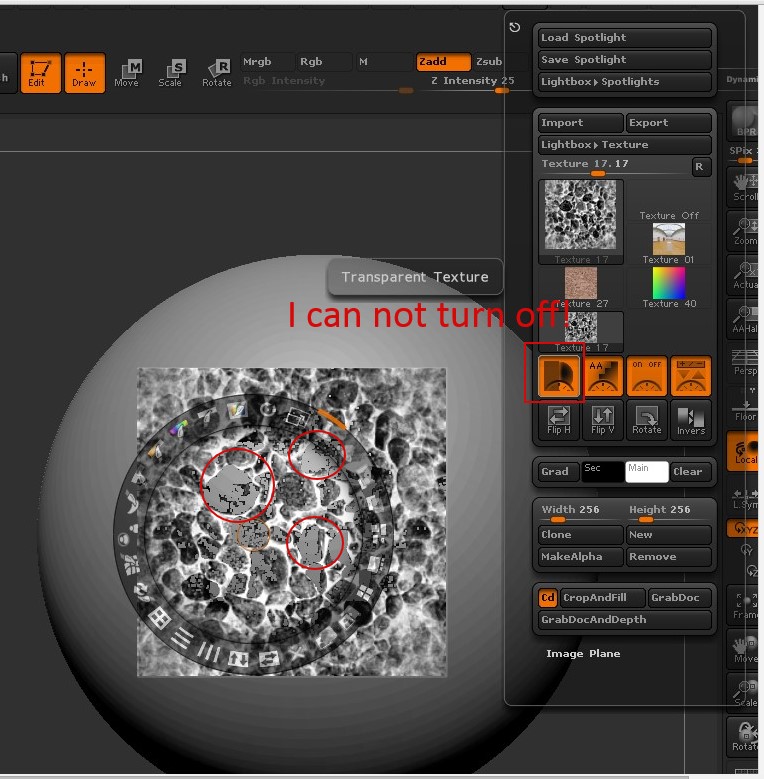Click the Scroll view icon
Screen dimensions: 764x779
(x=745, y=187)
